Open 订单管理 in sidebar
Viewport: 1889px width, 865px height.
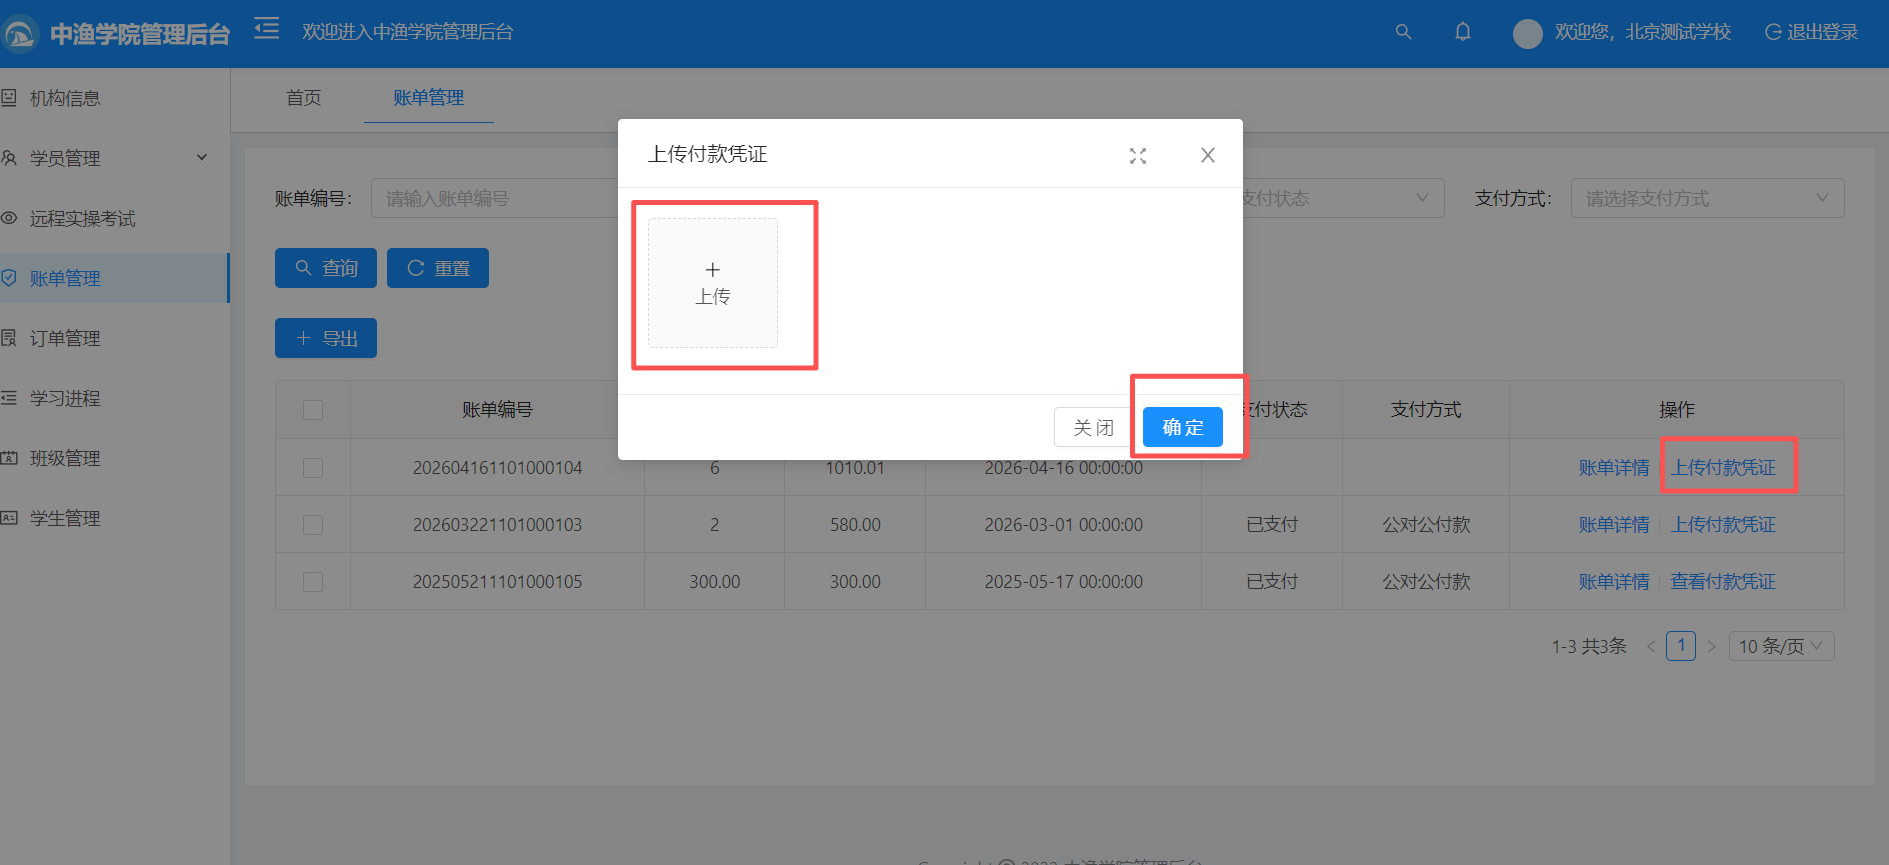pyautogui.click(x=115, y=338)
